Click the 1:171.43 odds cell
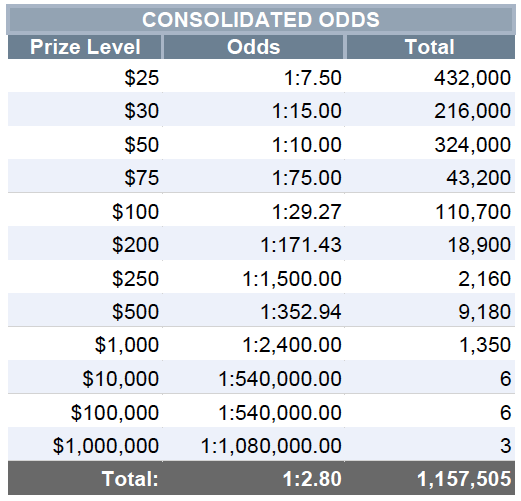 click(x=253, y=243)
